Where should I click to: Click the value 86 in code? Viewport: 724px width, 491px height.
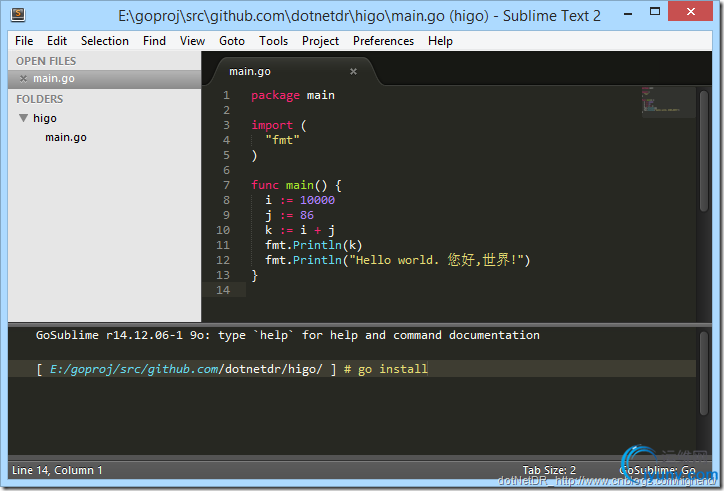(x=307, y=215)
